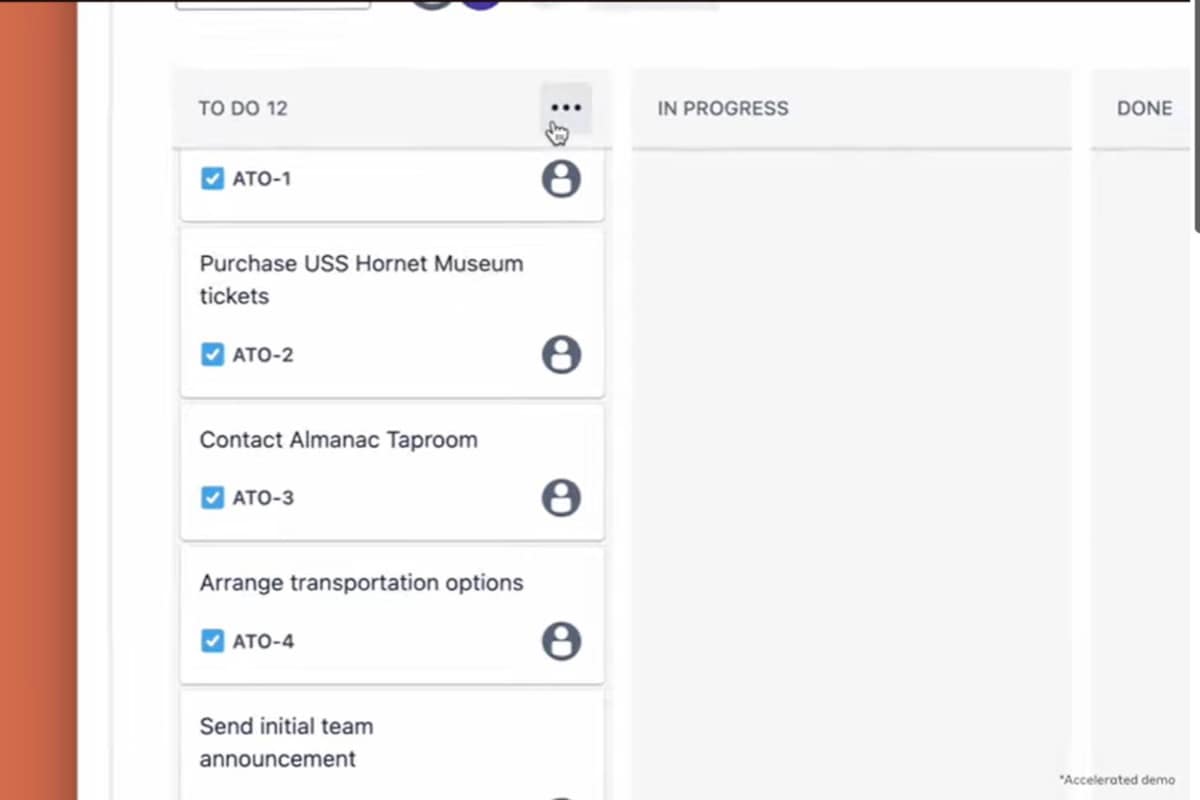The image size is (1200, 800).
Task: Click the TO DO 12 column title
Action: pos(243,108)
